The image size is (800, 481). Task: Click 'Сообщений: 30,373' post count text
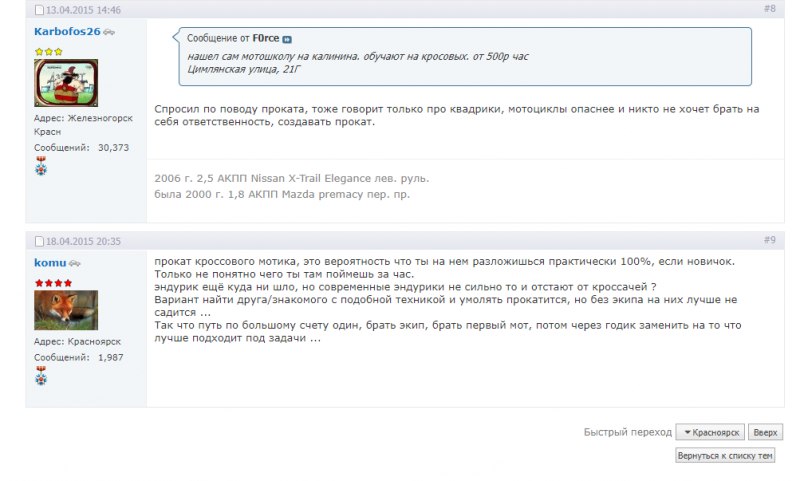tap(82, 147)
